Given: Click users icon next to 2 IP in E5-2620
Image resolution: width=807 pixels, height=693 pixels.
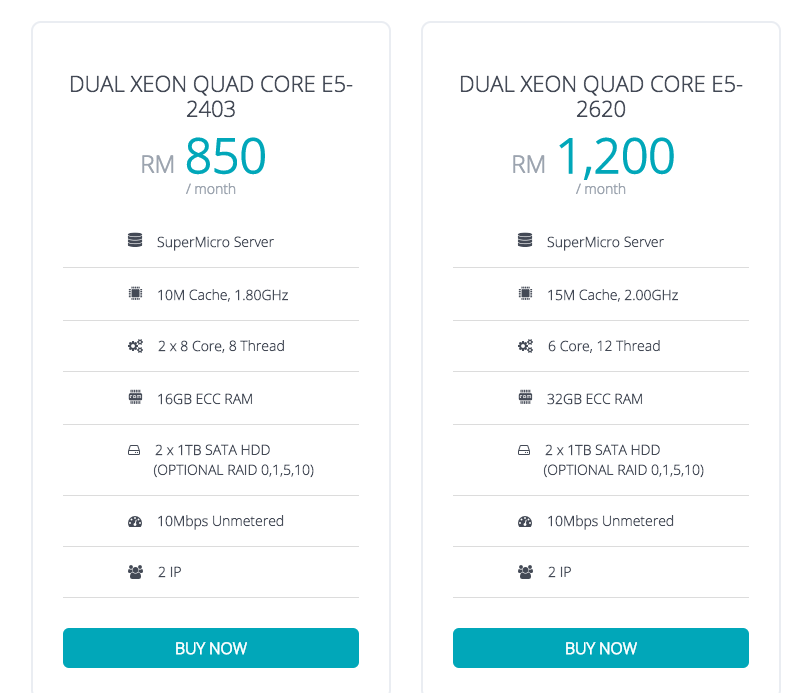Looking at the screenshot, I should pos(525,572).
